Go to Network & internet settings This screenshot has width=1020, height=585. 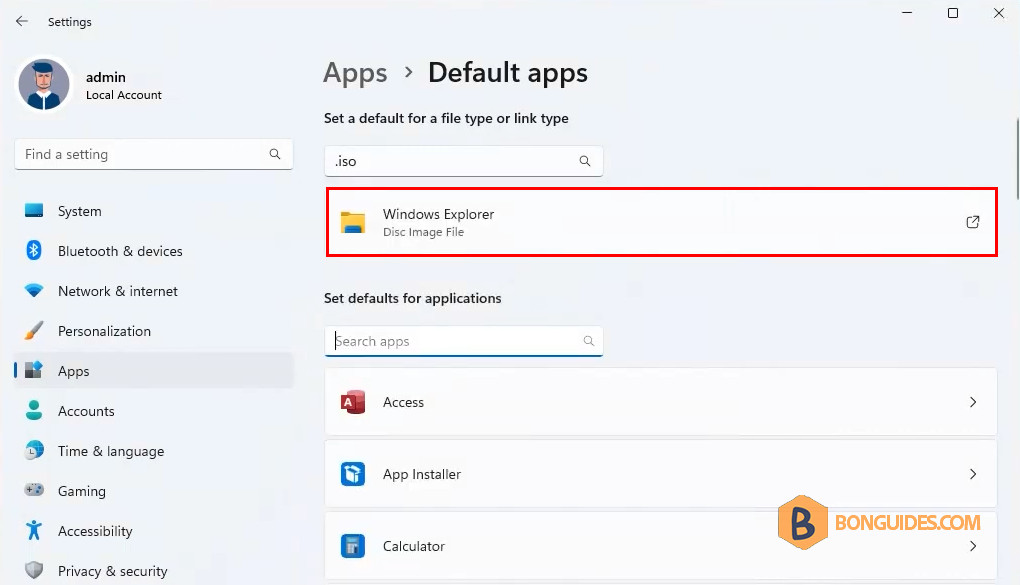pyautogui.click(x=154, y=291)
